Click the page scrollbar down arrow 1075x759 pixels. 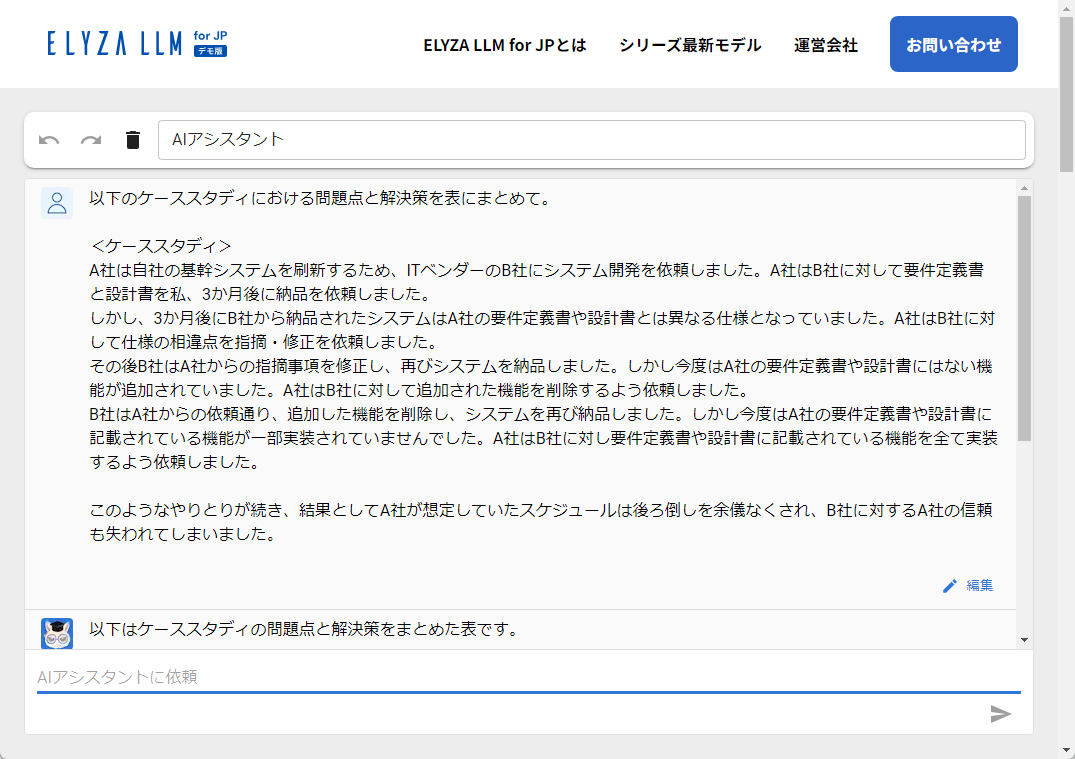(x=1066, y=748)
